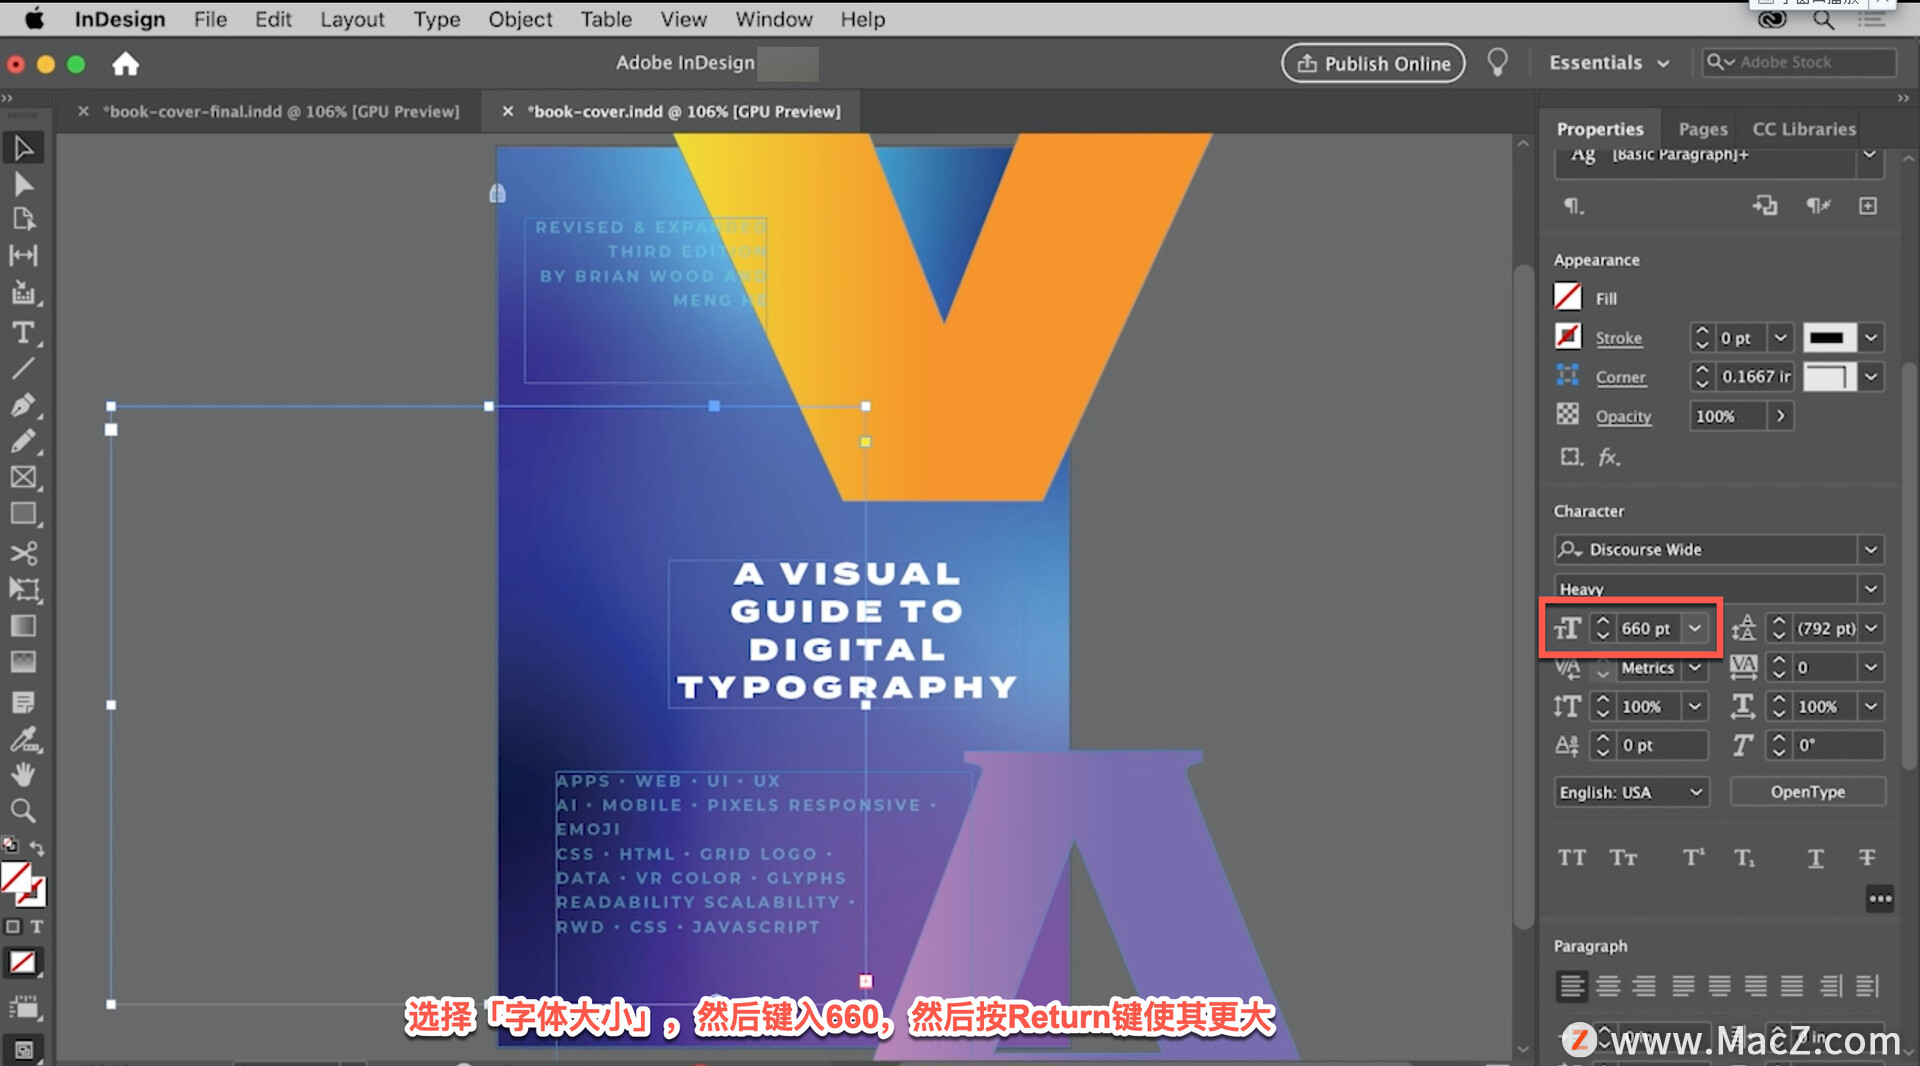Select the Page tool
This screenshot has height=1066, width=1920.
pos(23,219)
